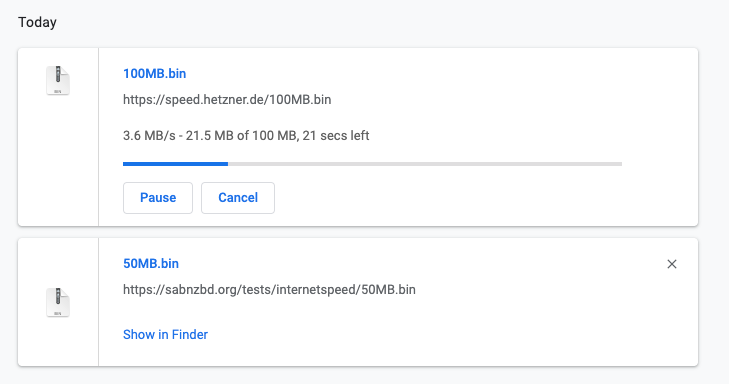Click the grey unfilled portion of progress bar
This screenshot has height=384, width=729.
click(x=425, y=164)
